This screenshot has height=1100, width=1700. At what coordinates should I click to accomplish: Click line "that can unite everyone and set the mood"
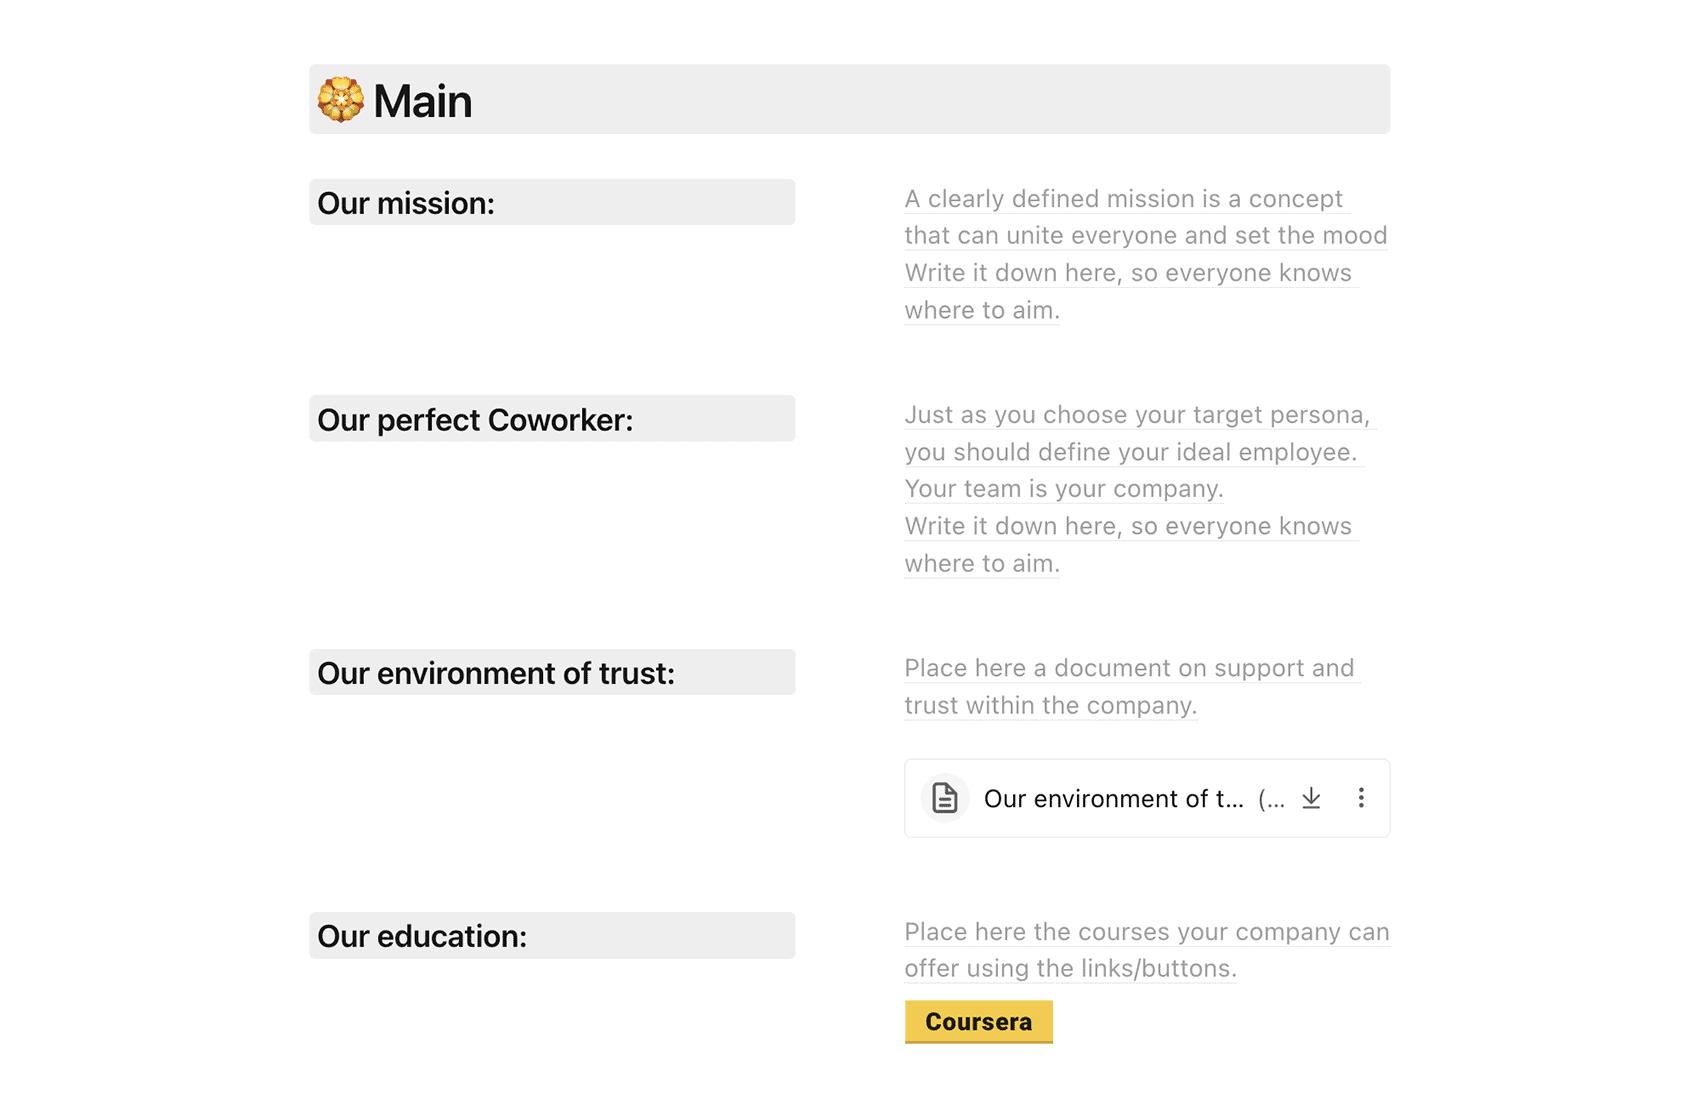[x=1145, y=236]
